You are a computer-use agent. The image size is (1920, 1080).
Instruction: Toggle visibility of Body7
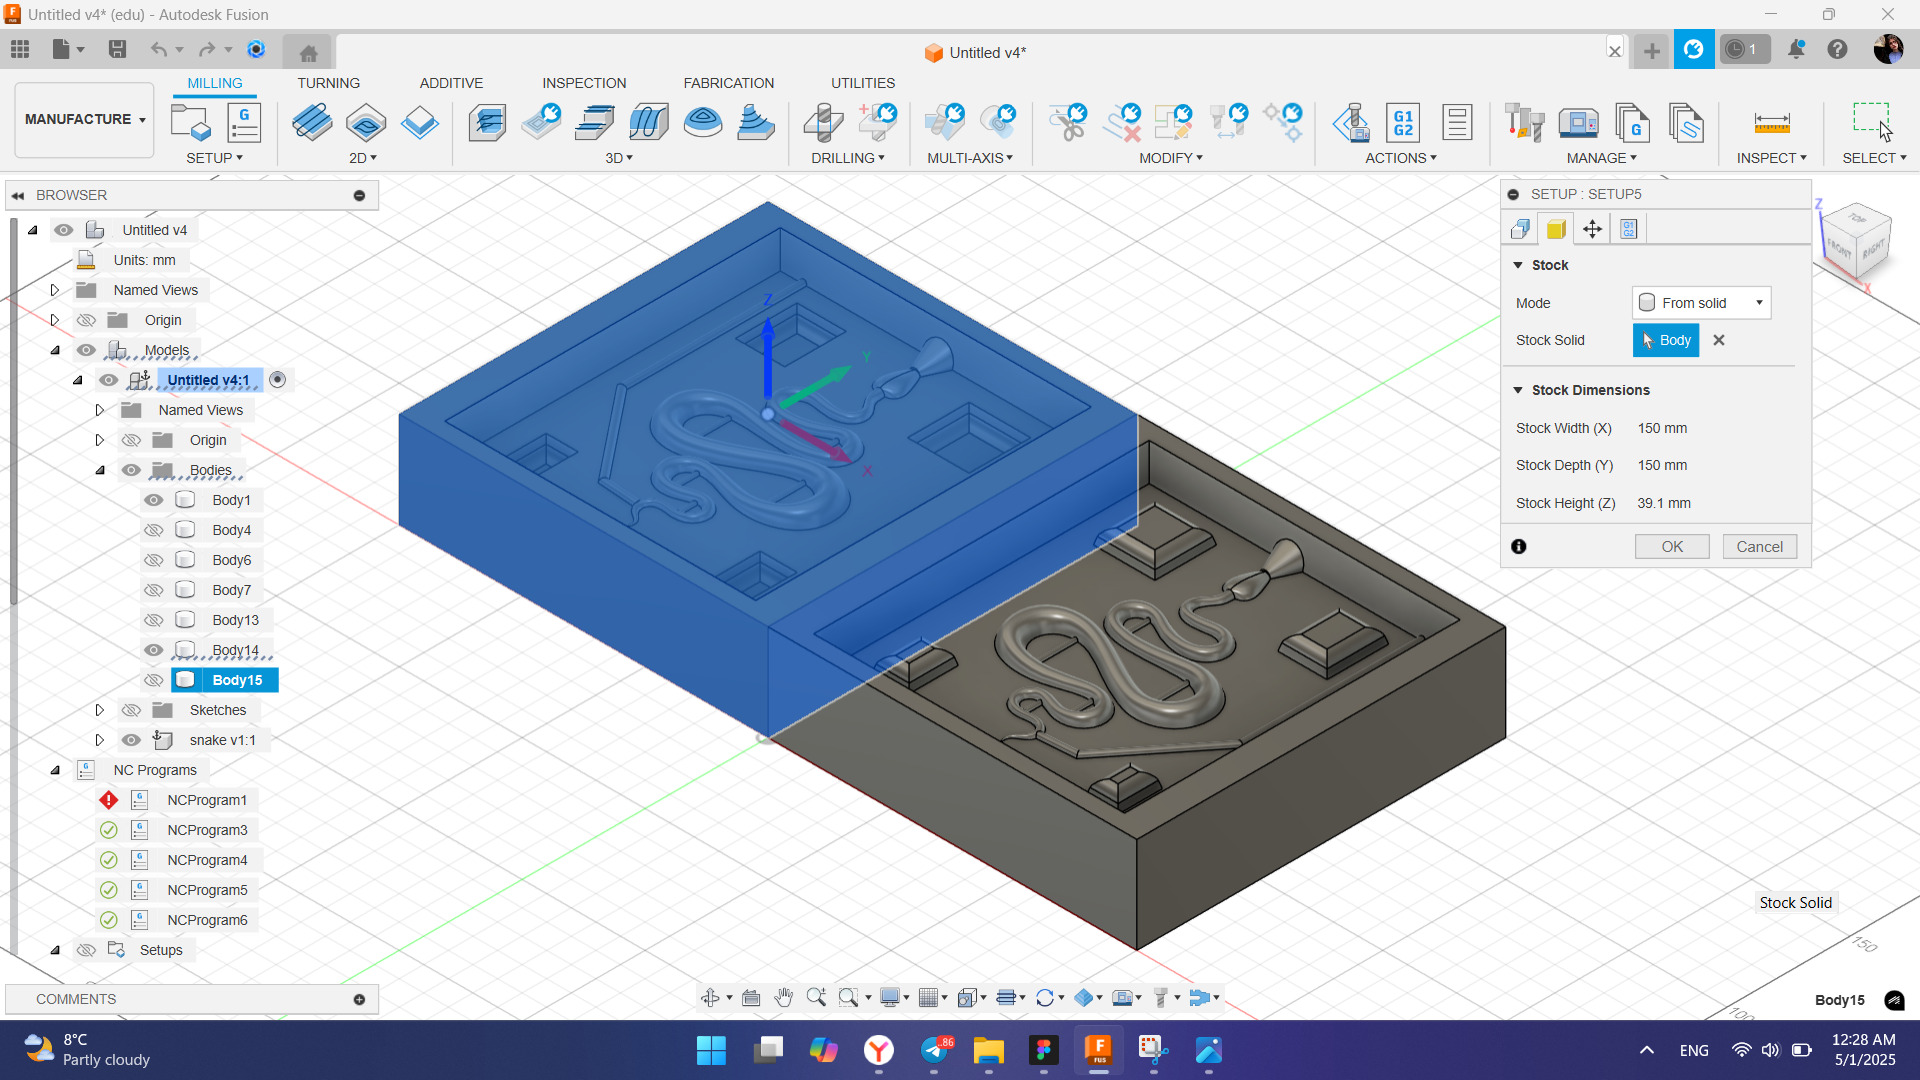153,590
